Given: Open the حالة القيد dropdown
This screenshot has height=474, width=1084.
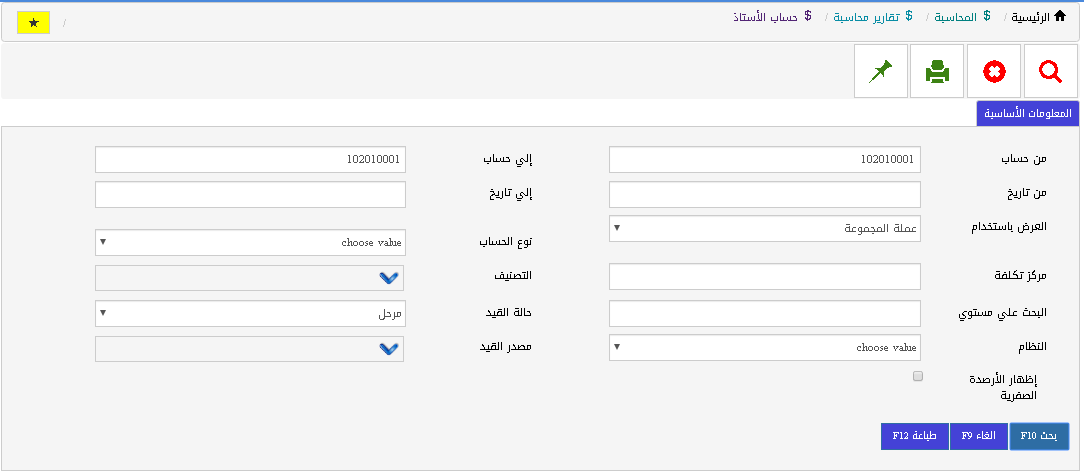Looking at the screenshot, I should (x=250, y=314).
